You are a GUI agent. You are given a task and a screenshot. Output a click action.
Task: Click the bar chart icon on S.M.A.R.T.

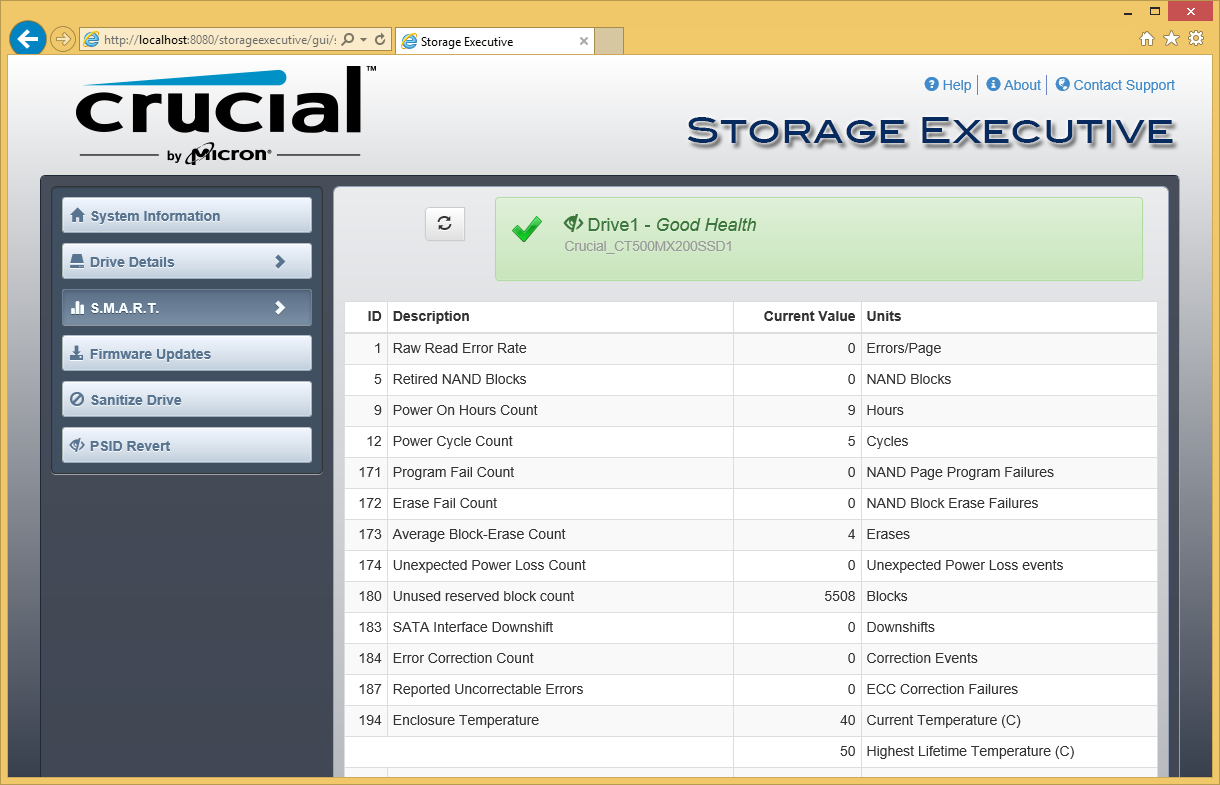(x=77, y=308)
